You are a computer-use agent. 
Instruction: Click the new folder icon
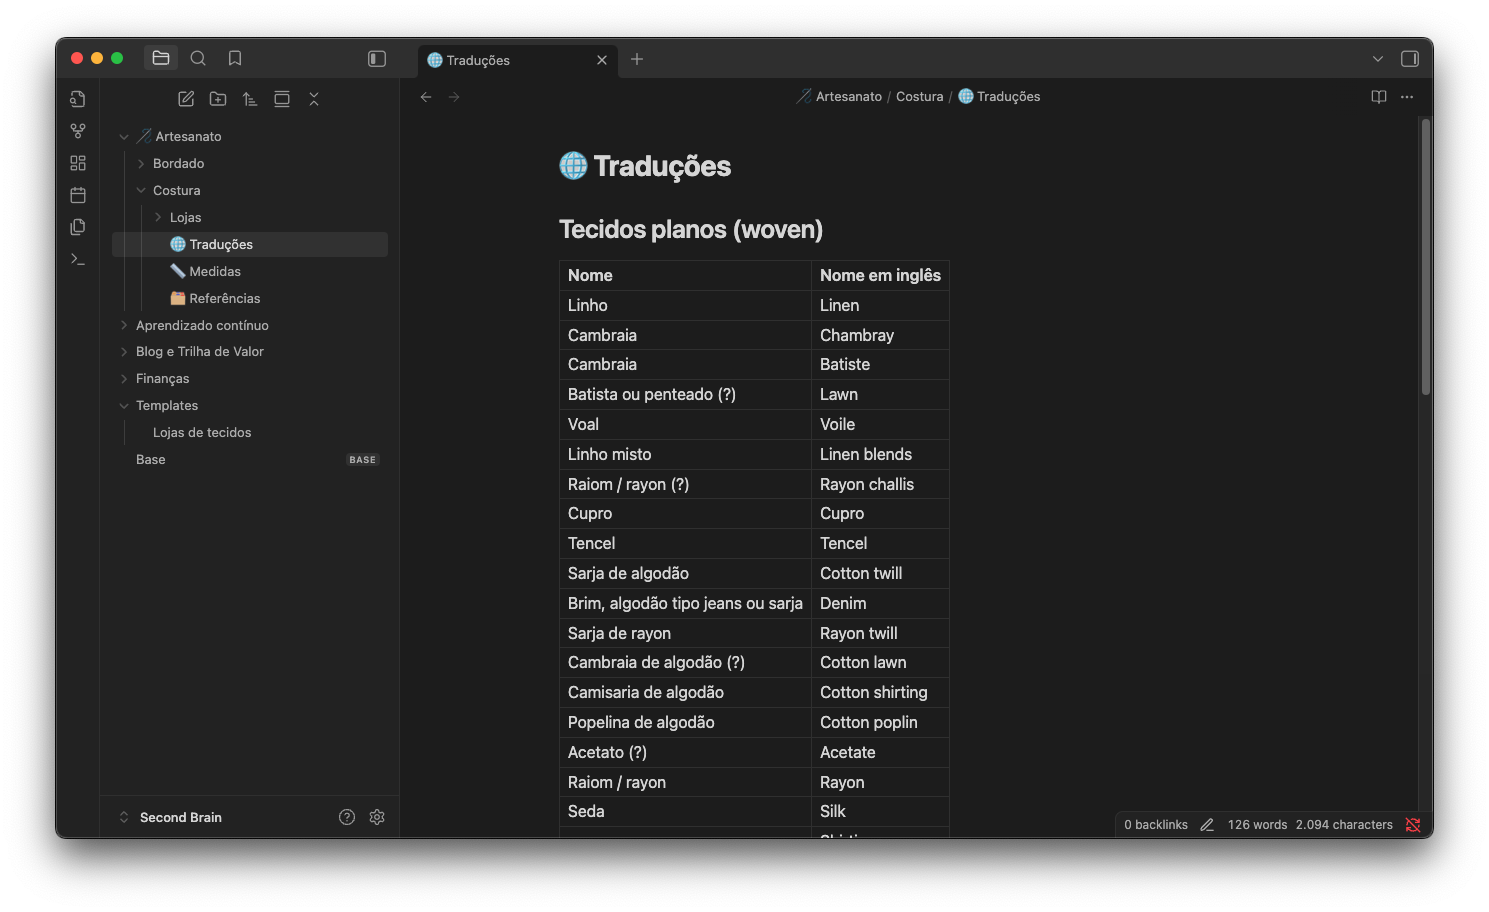coord(218,99)
